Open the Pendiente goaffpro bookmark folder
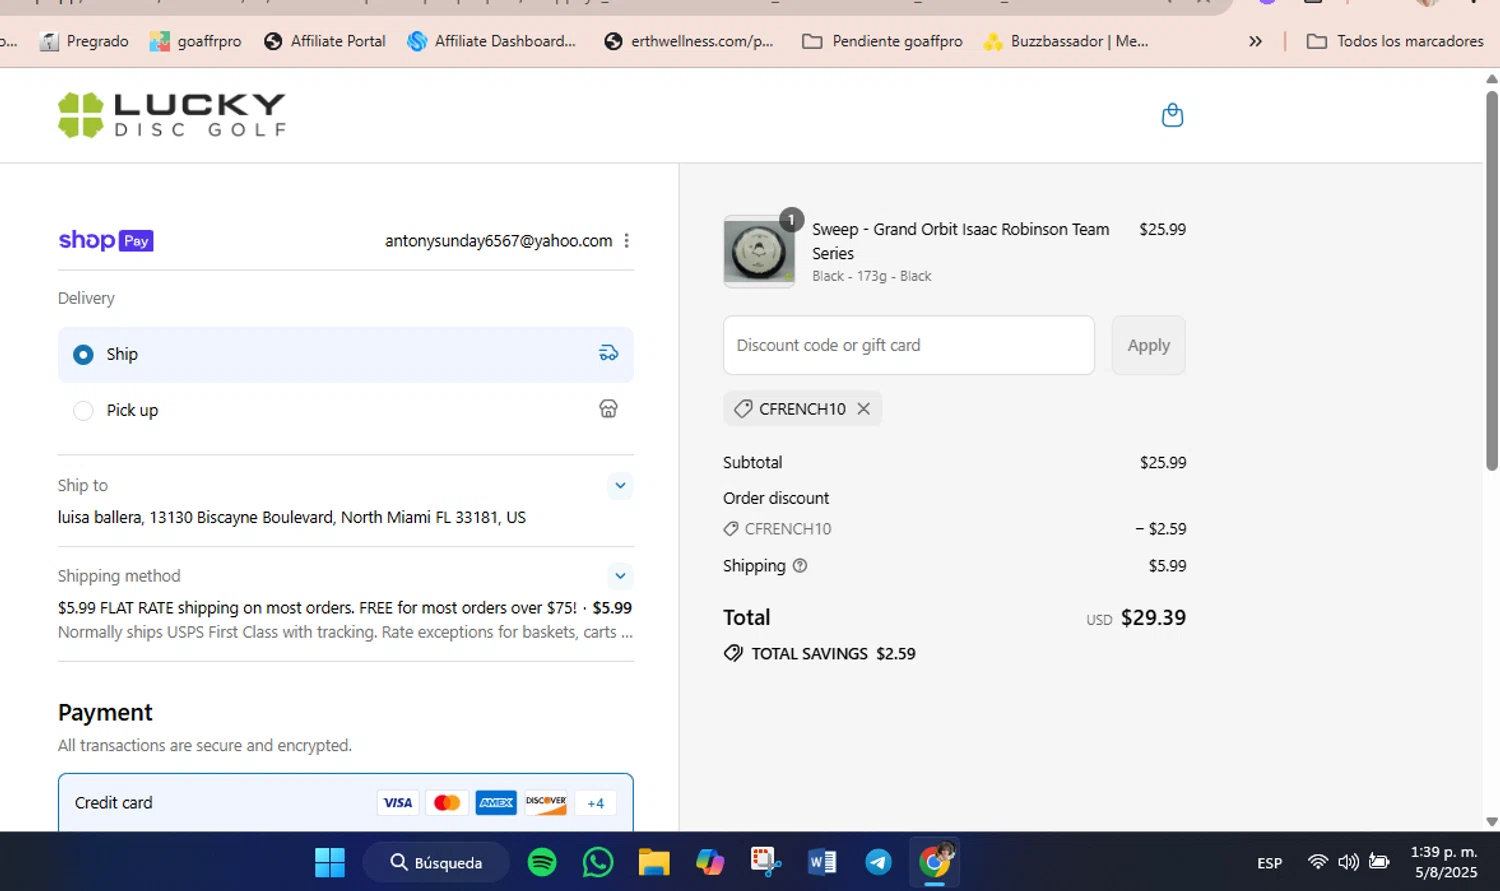Image resolution: width=1500 pixels, height=891 pixels. (x=883, y=41)
